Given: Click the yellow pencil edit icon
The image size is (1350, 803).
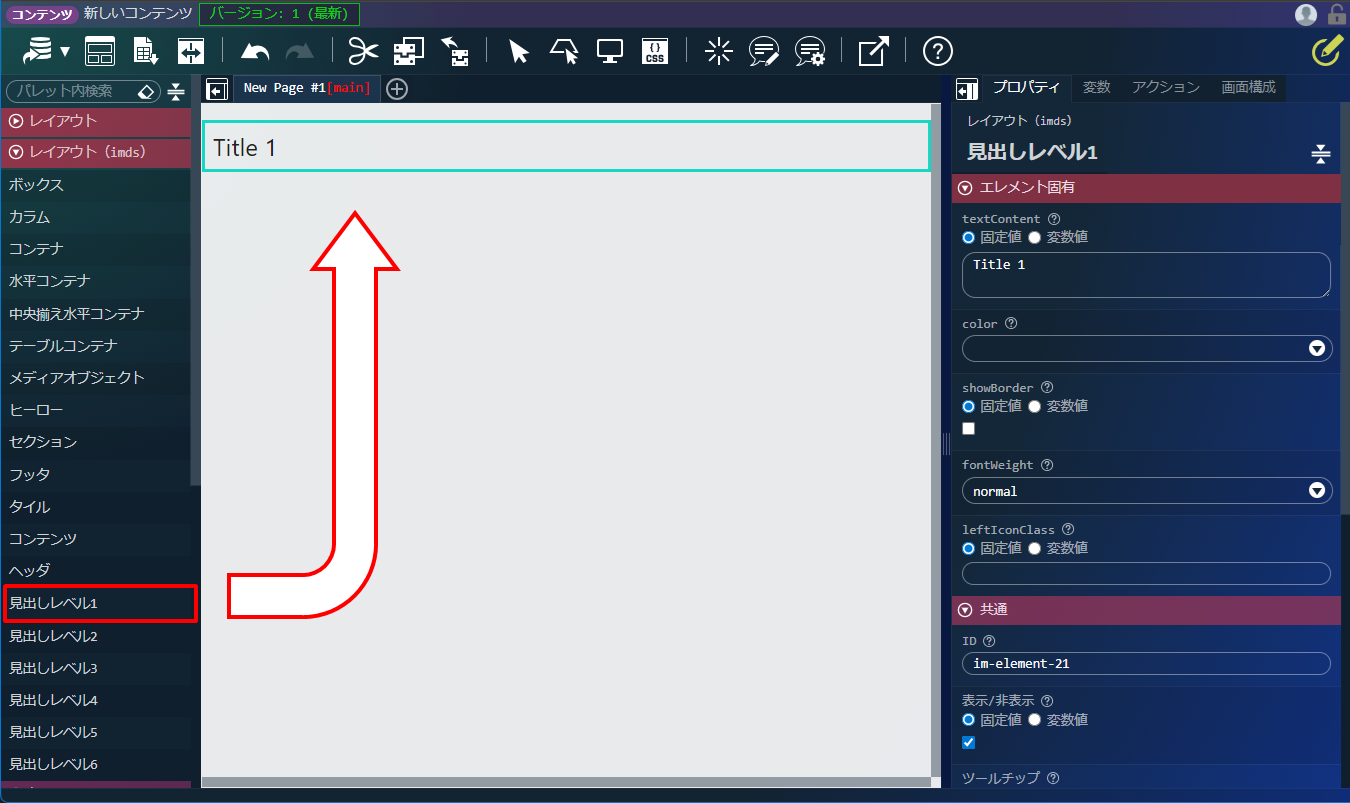Looking at the screenshot, I should (x=1327, y=51).
